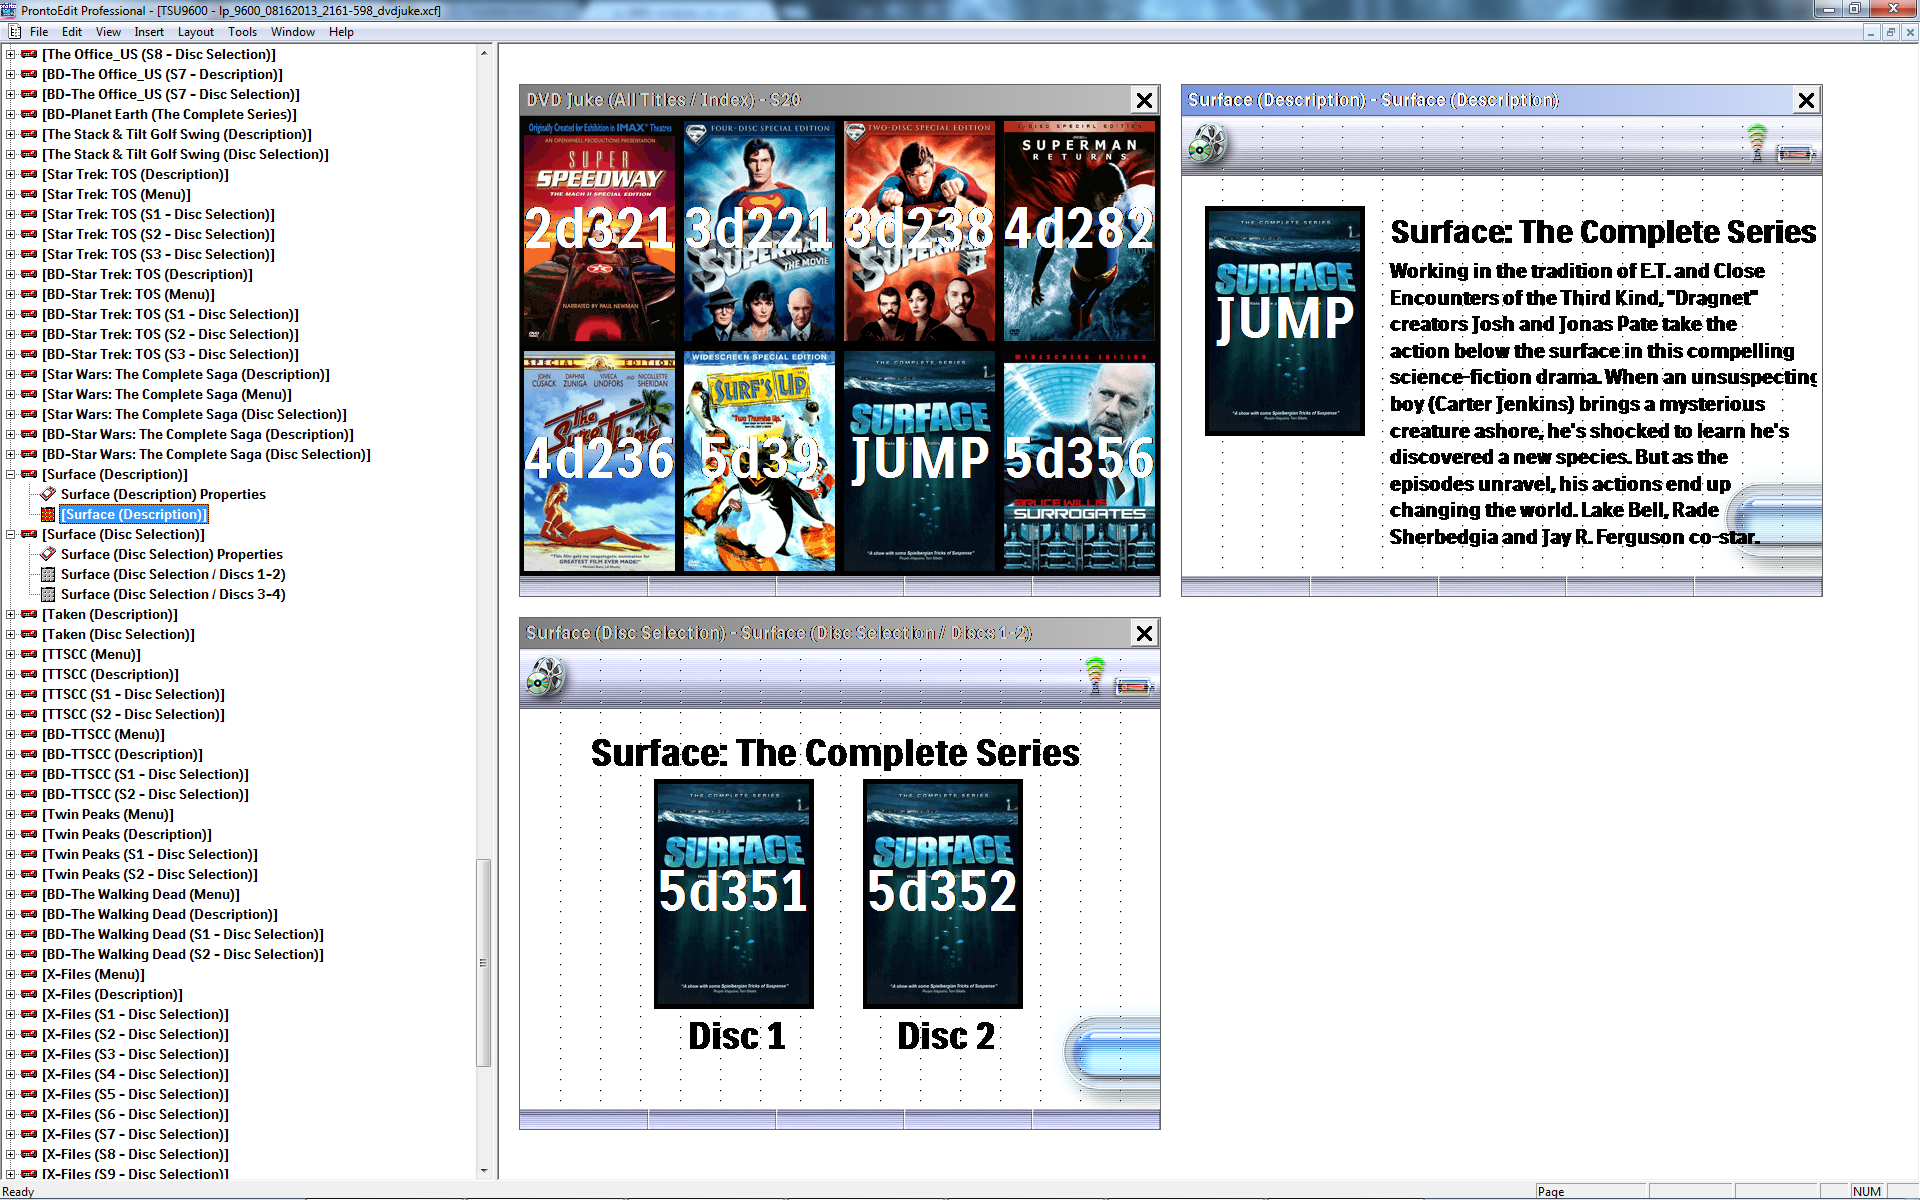Expand [BD-The Walking Dead (Menu)] node
1920x1200 pixels.
point(10,894)
